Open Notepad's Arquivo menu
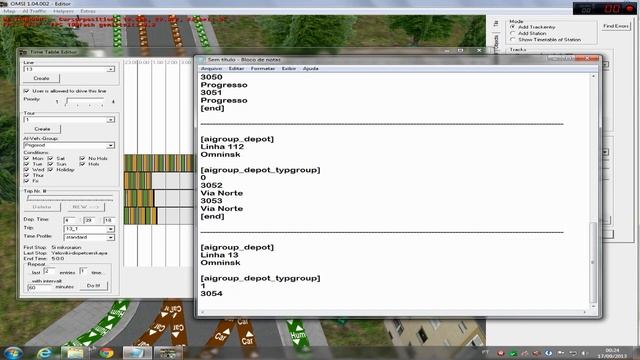Screen dimensions: 640x360 click(x=211, y=69)
